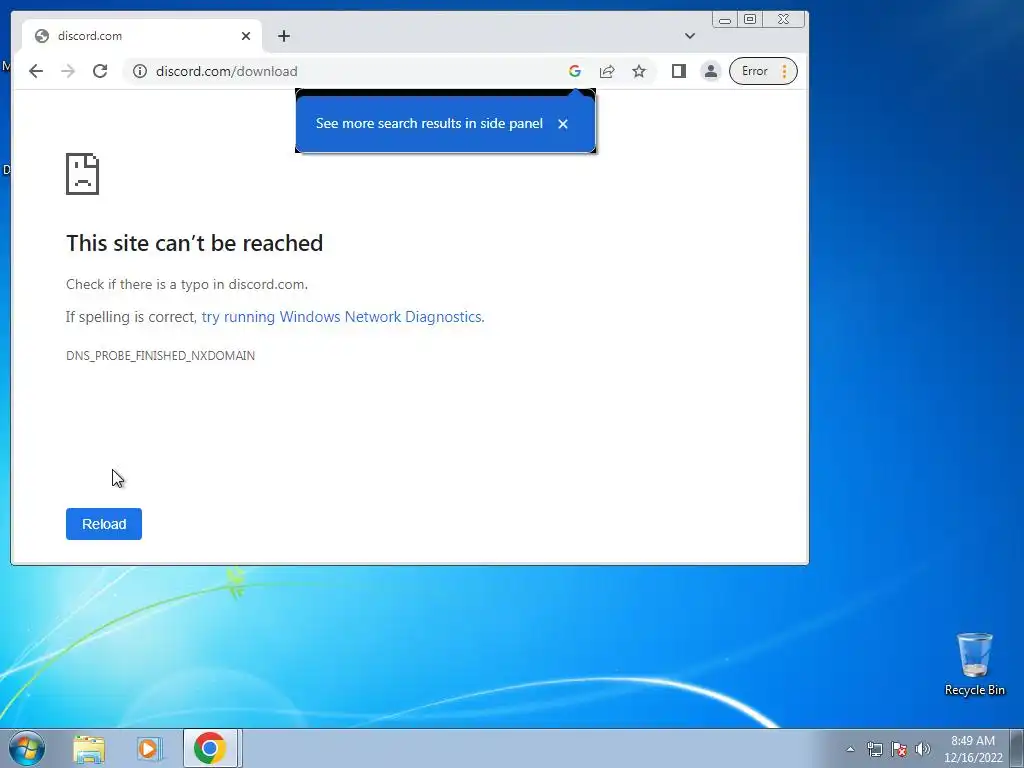Viewport: 1024px width, 768px height.
Task: View site information icon in address bar
Action: pyautogui.click(x=140, y=71)
